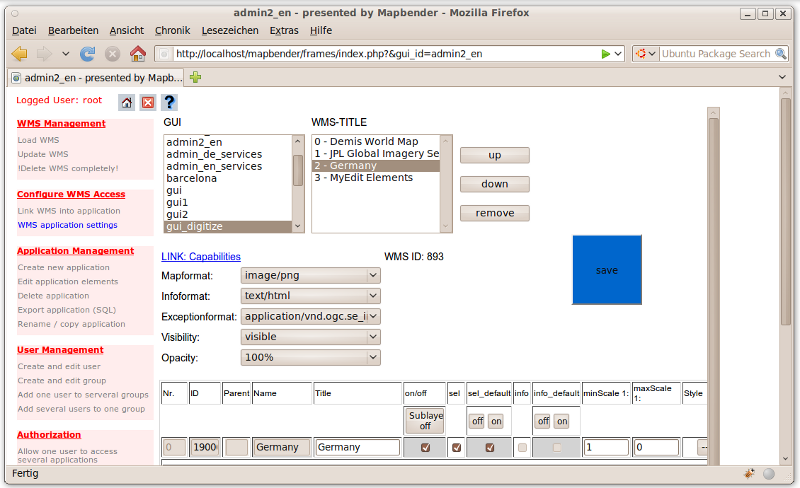
Task: Open the Chronik menu
Action: 172,31
